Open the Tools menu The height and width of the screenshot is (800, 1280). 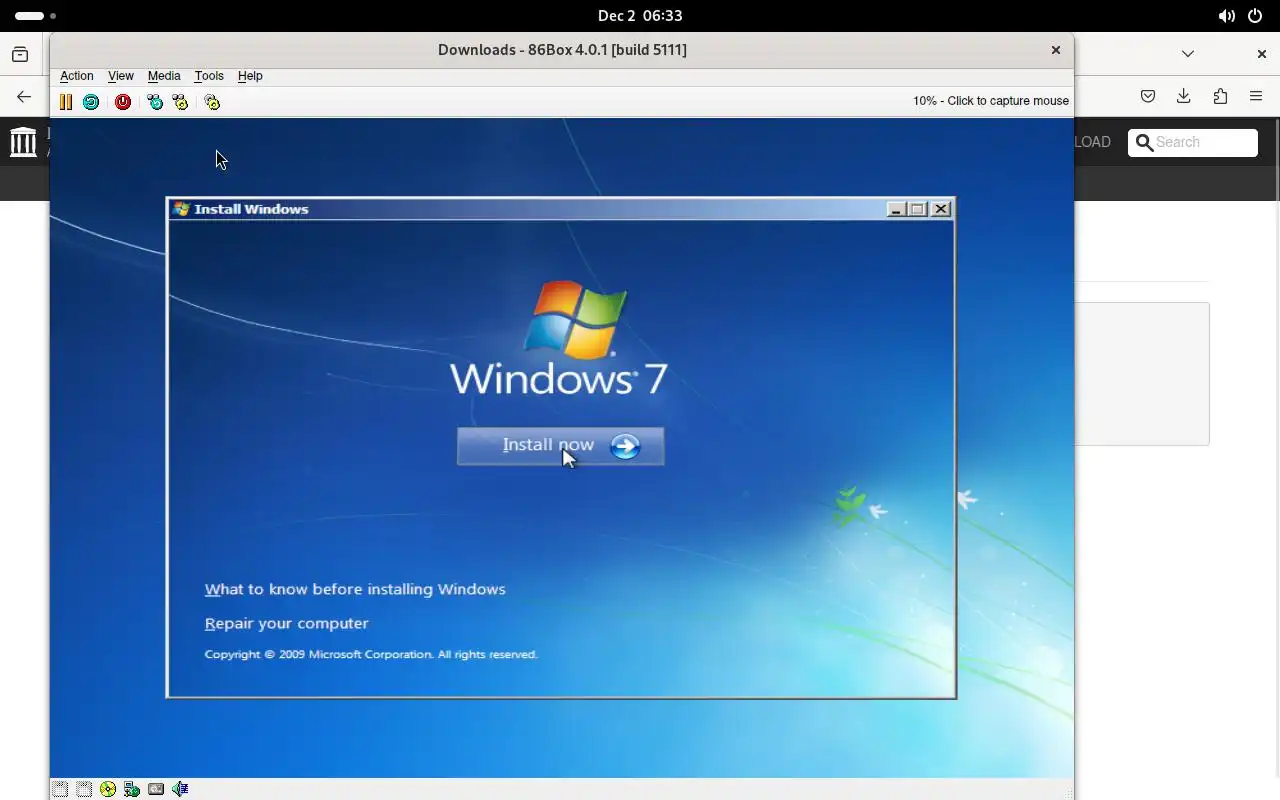(x=209, y=76)
